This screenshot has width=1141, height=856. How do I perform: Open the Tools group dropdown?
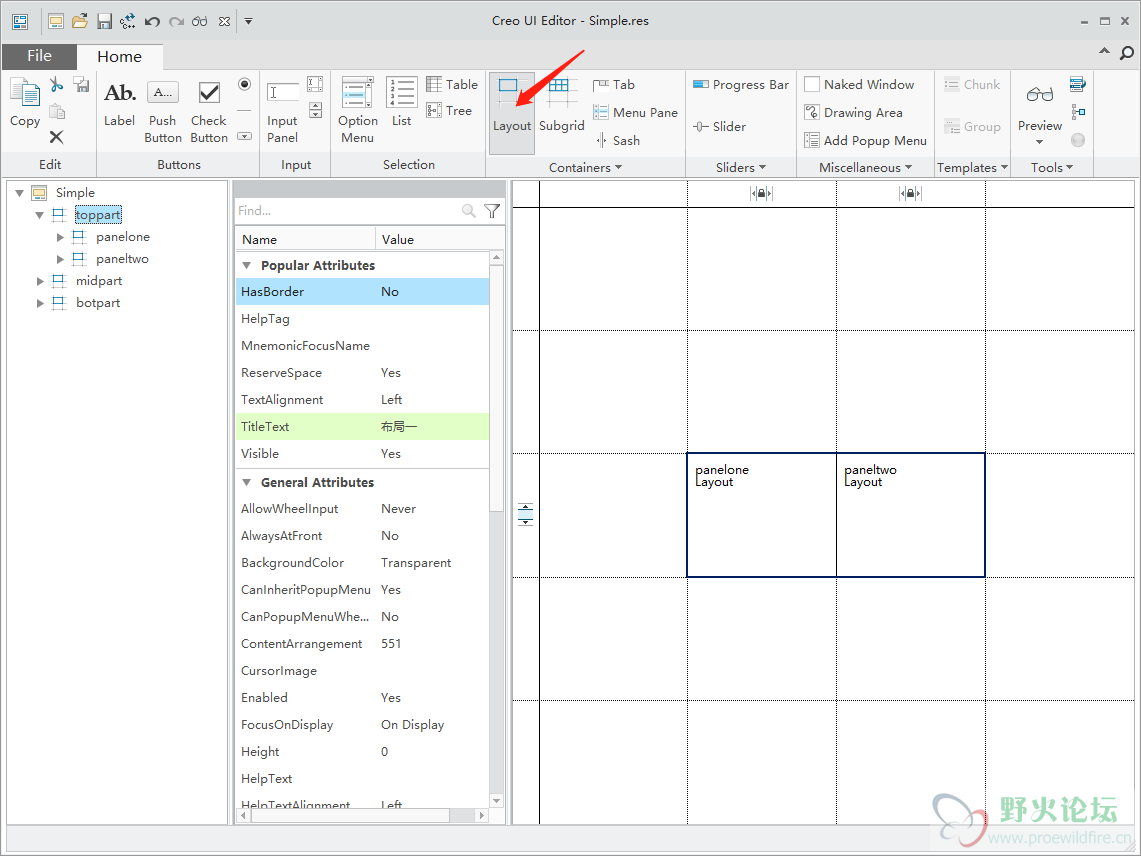tap(1052, 167)
